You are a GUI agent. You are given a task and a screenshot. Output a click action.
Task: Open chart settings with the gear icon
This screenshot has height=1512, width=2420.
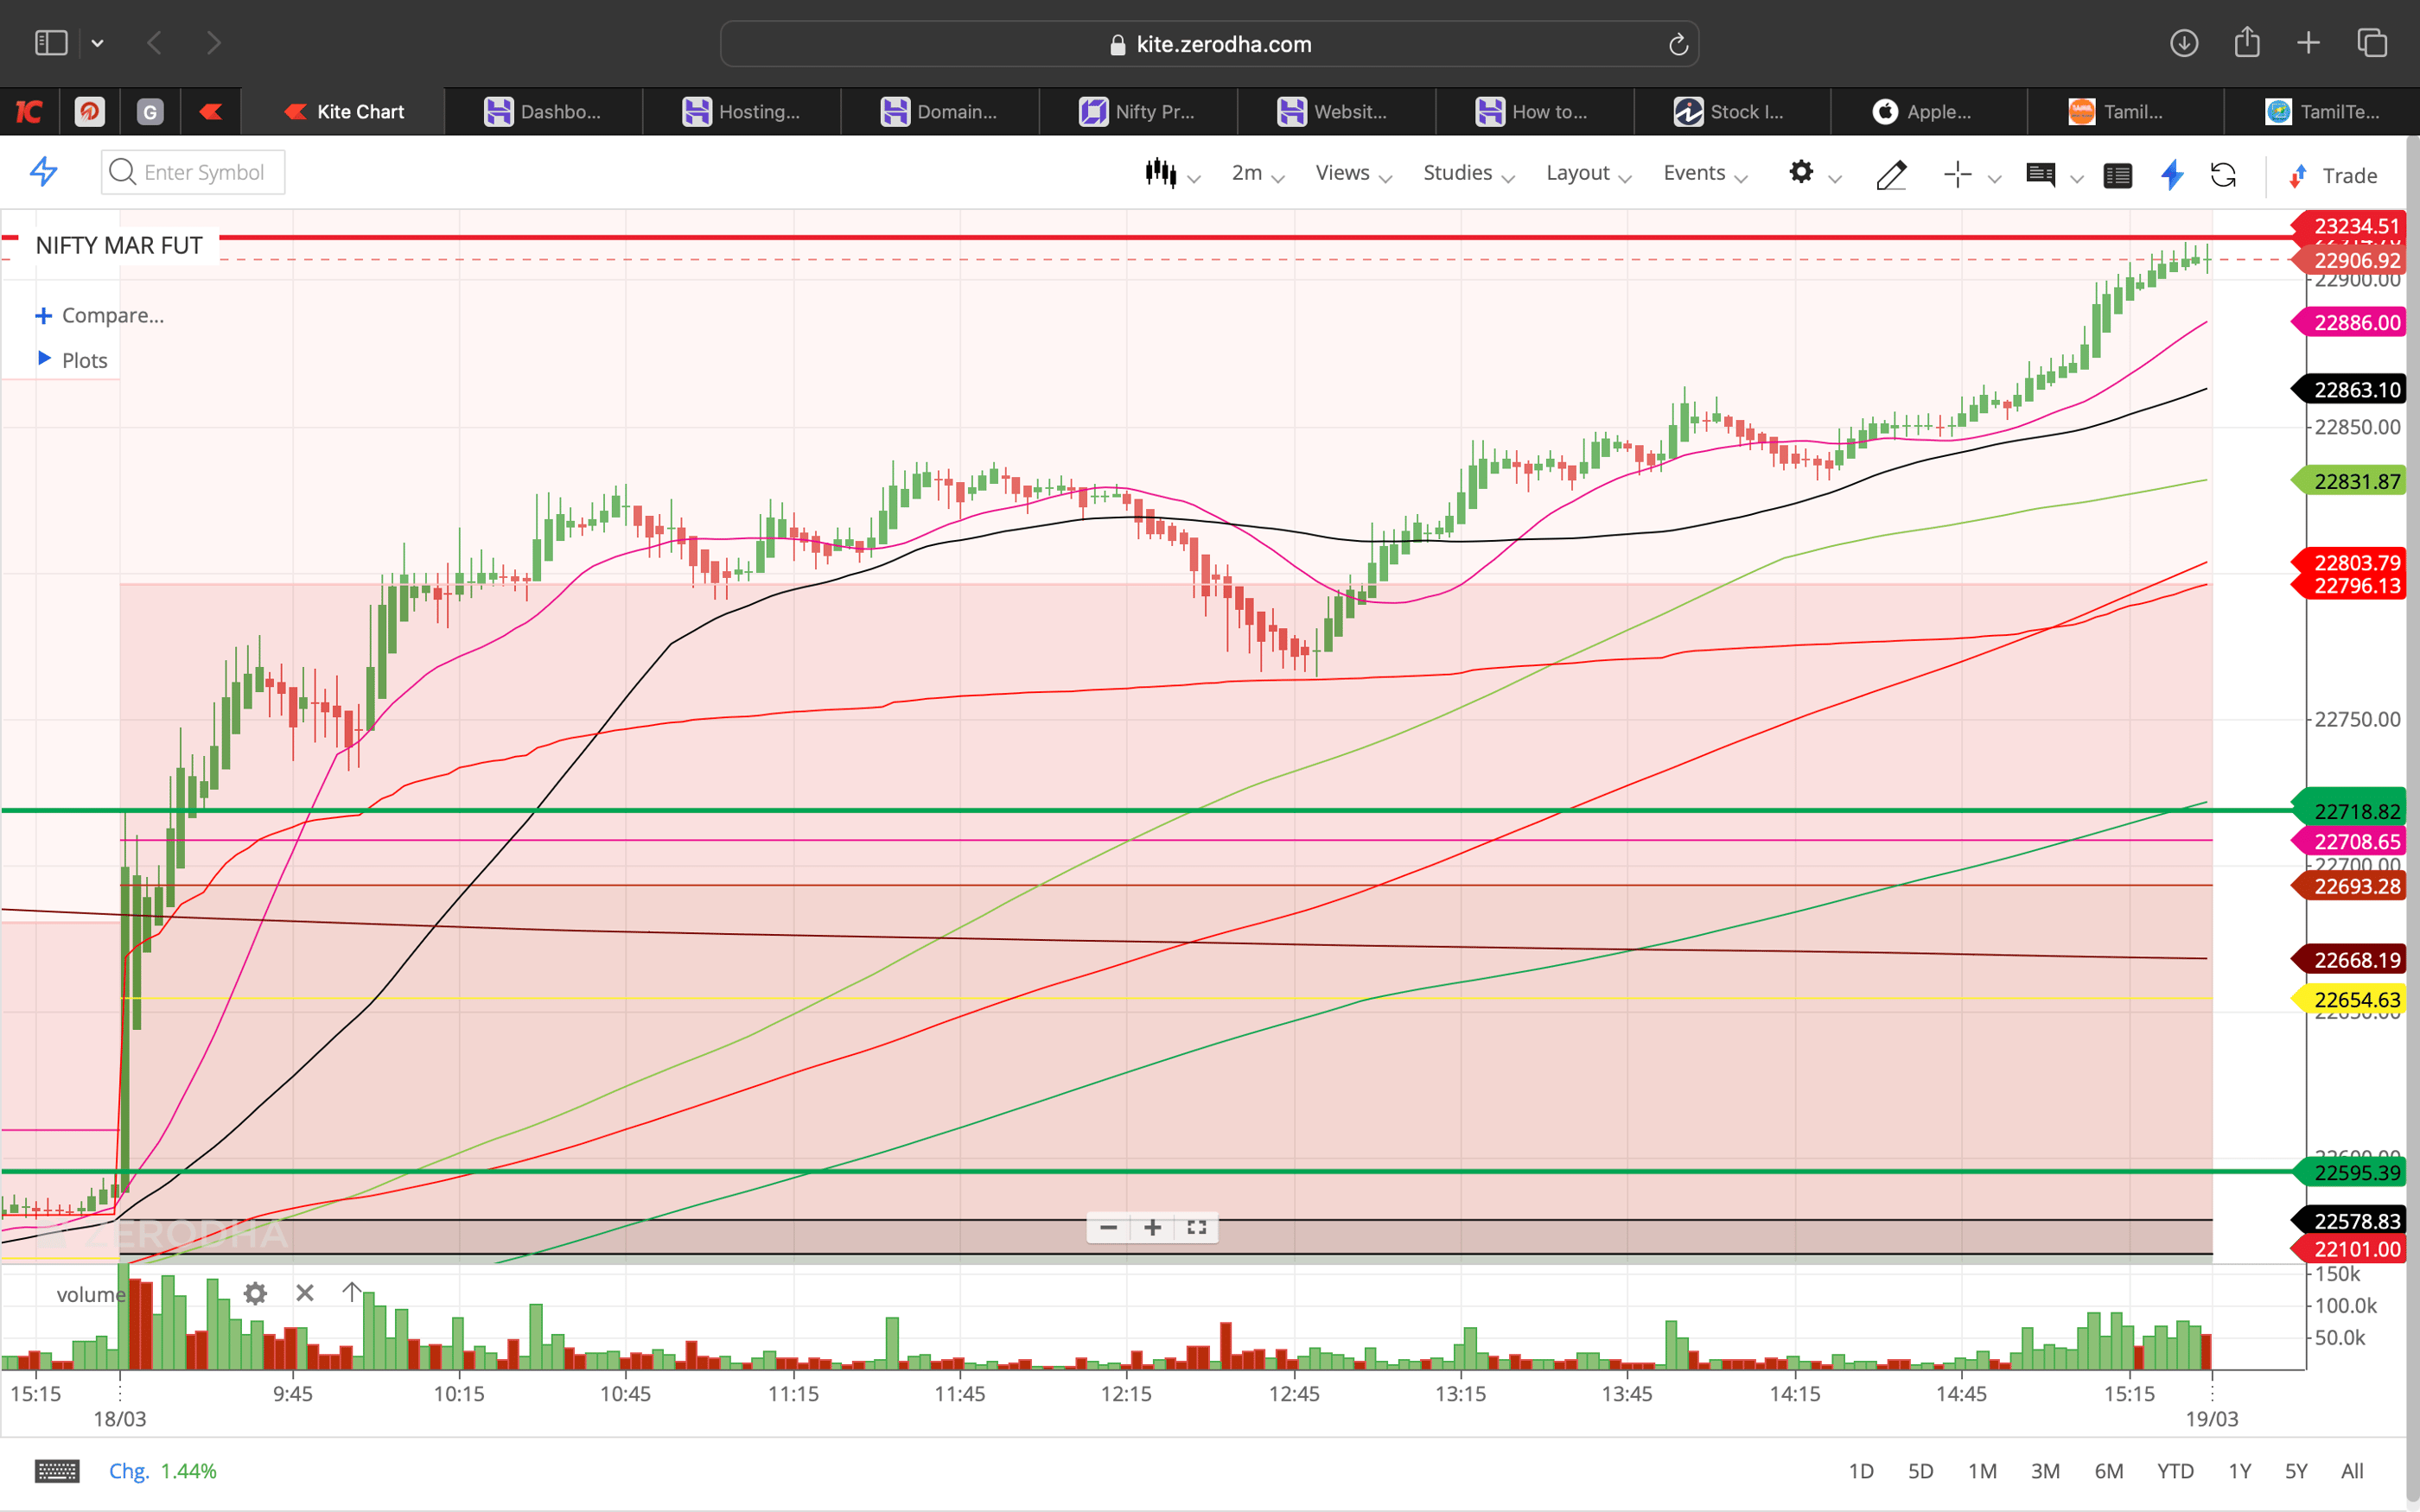(x=1802, y=173)
